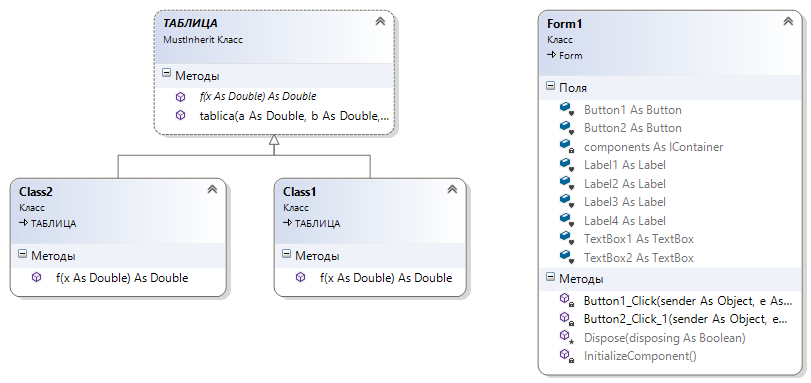The height and width of the screenshot is (383, 811).
Task: Click the inheritance arrow below ТАБЛИЦА
Action: click(x=274, y=140)
